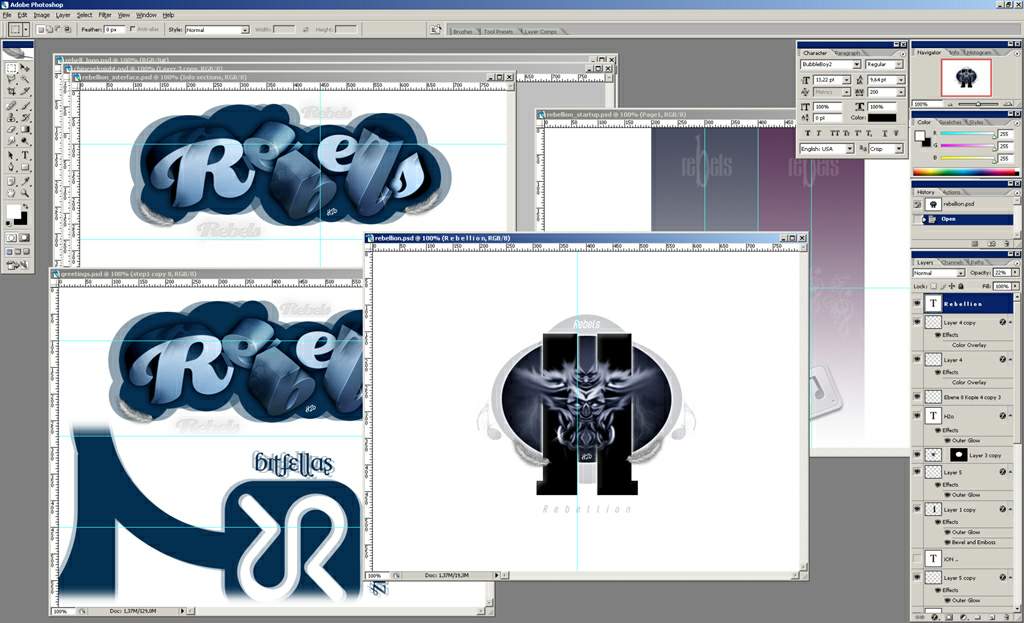Screen dimensions: 1024x623
Task: Switch to Quick Mask mode
Action: pyautogui.click(x=24, y=238)
